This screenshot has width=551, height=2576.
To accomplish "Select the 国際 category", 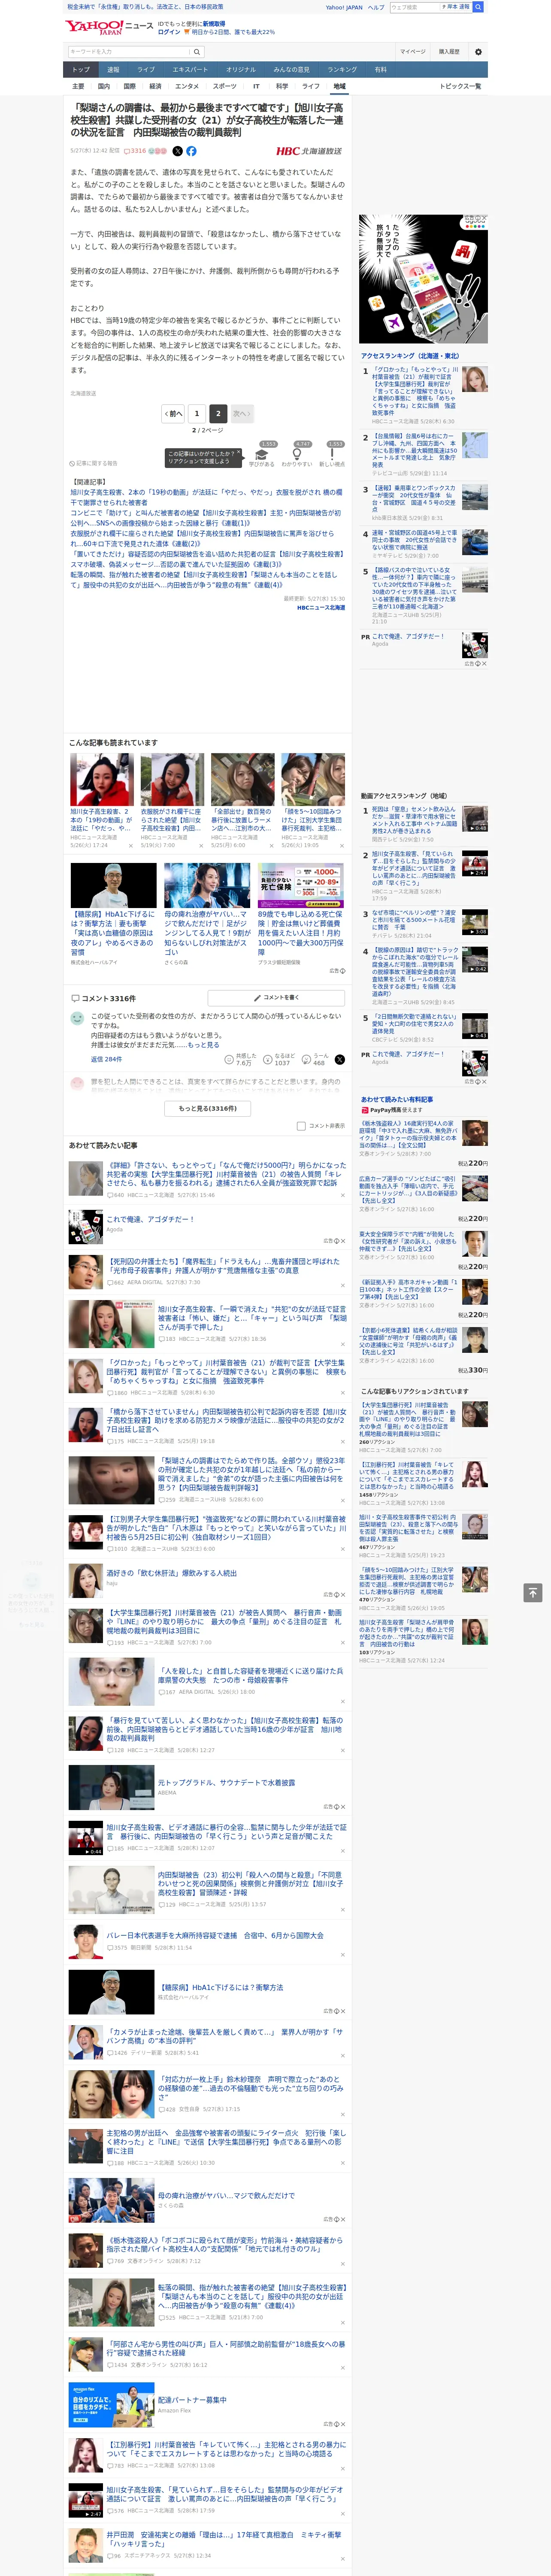I will [129, 86].
